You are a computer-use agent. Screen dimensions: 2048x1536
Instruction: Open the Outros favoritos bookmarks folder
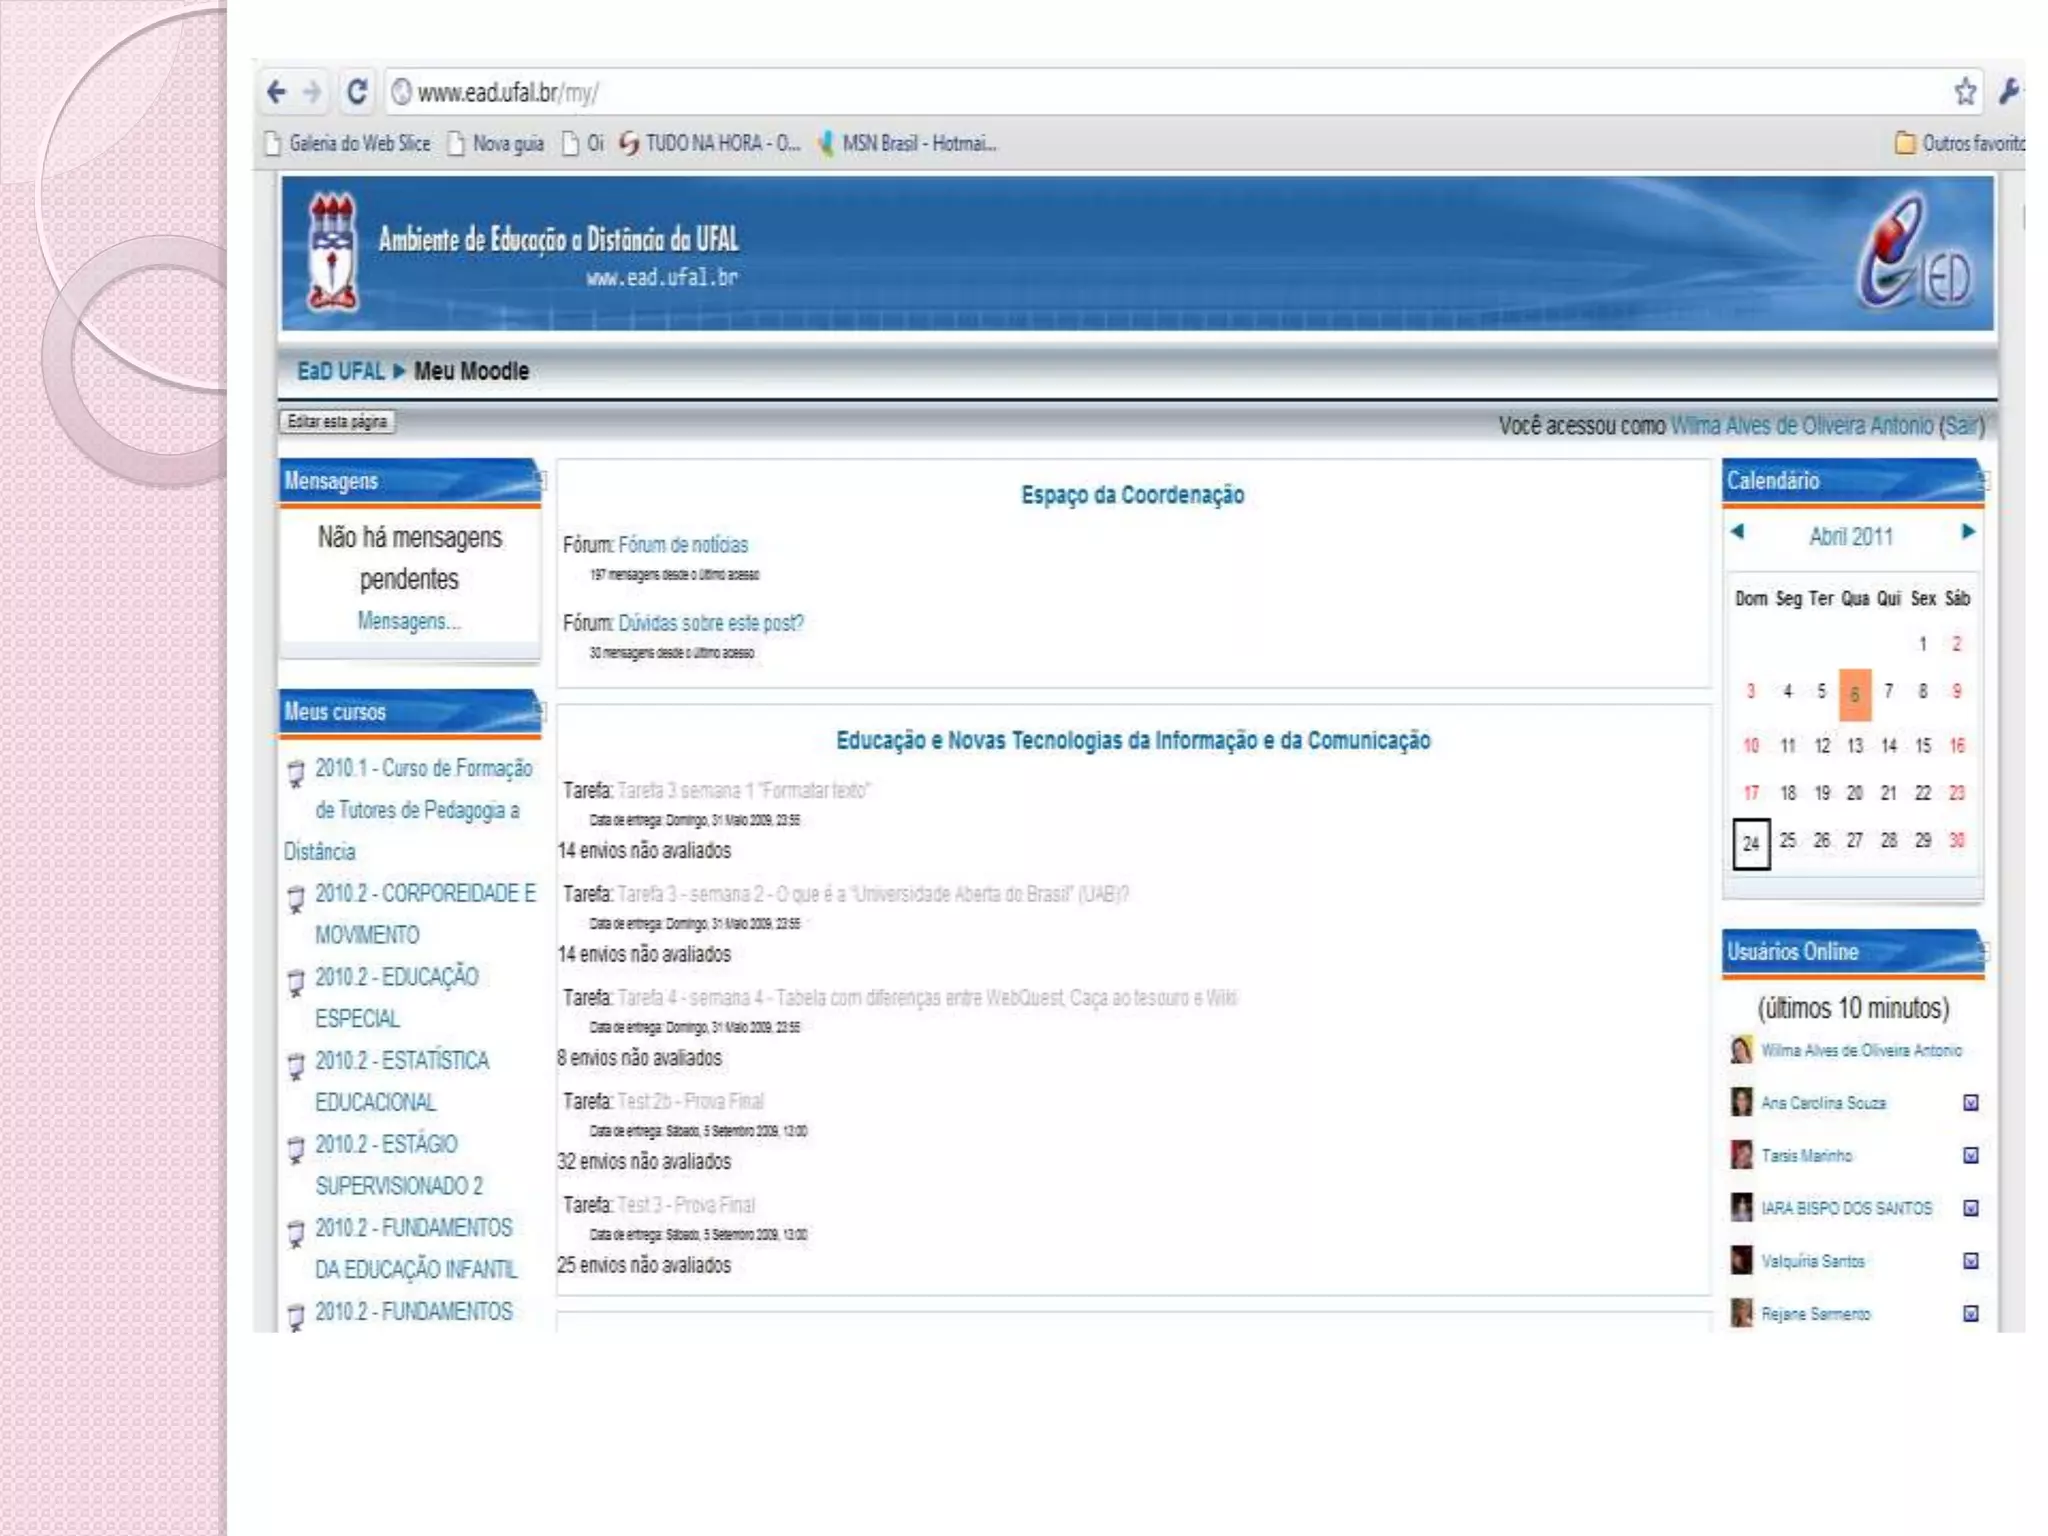pos(1960,143)
